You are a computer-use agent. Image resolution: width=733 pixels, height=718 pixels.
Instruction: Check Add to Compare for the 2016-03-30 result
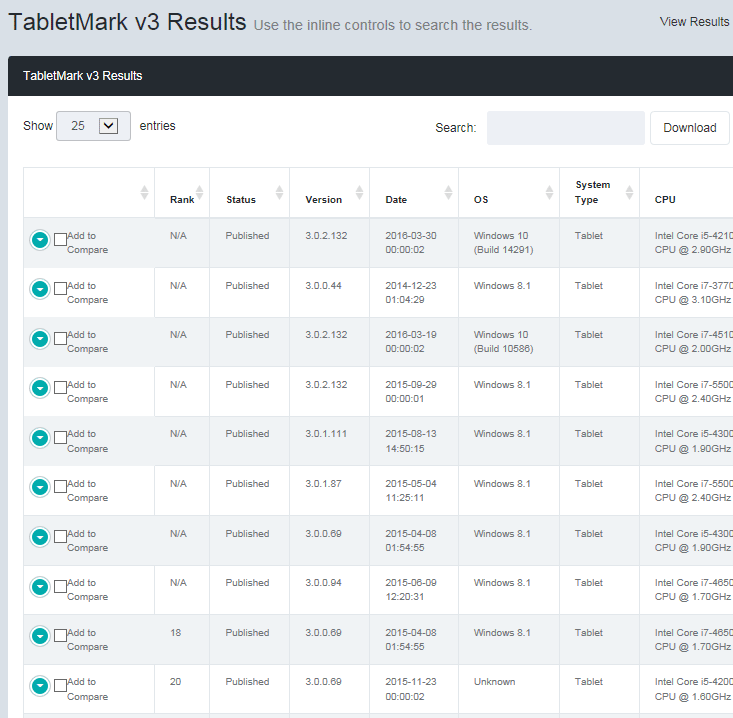click(60, 240)
